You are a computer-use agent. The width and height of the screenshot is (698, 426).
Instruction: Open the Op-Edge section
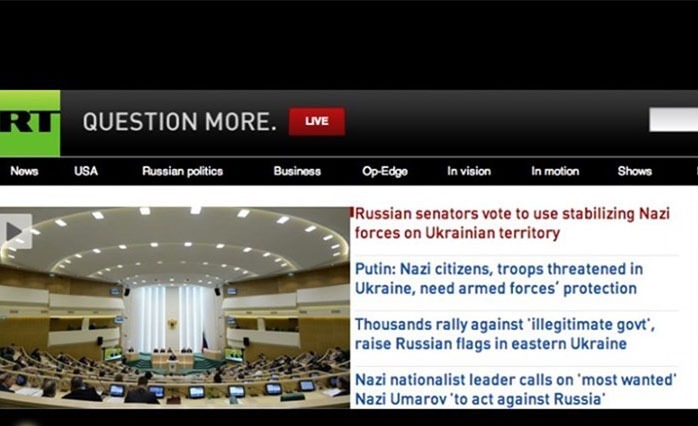385,171
